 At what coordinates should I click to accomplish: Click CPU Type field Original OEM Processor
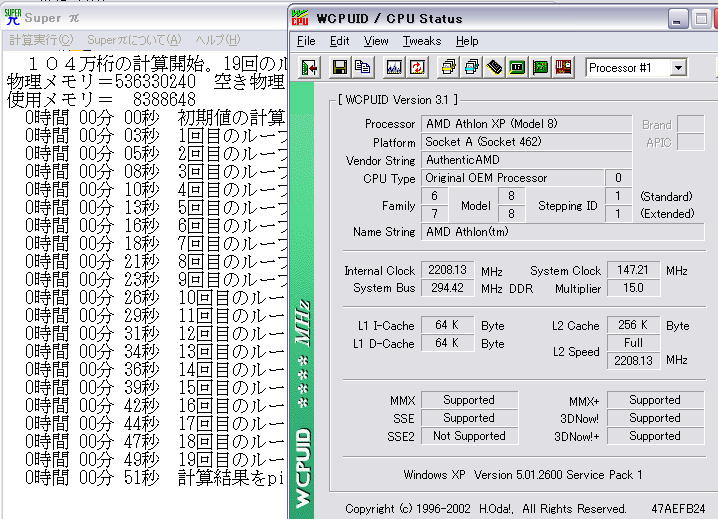point(512,178)
